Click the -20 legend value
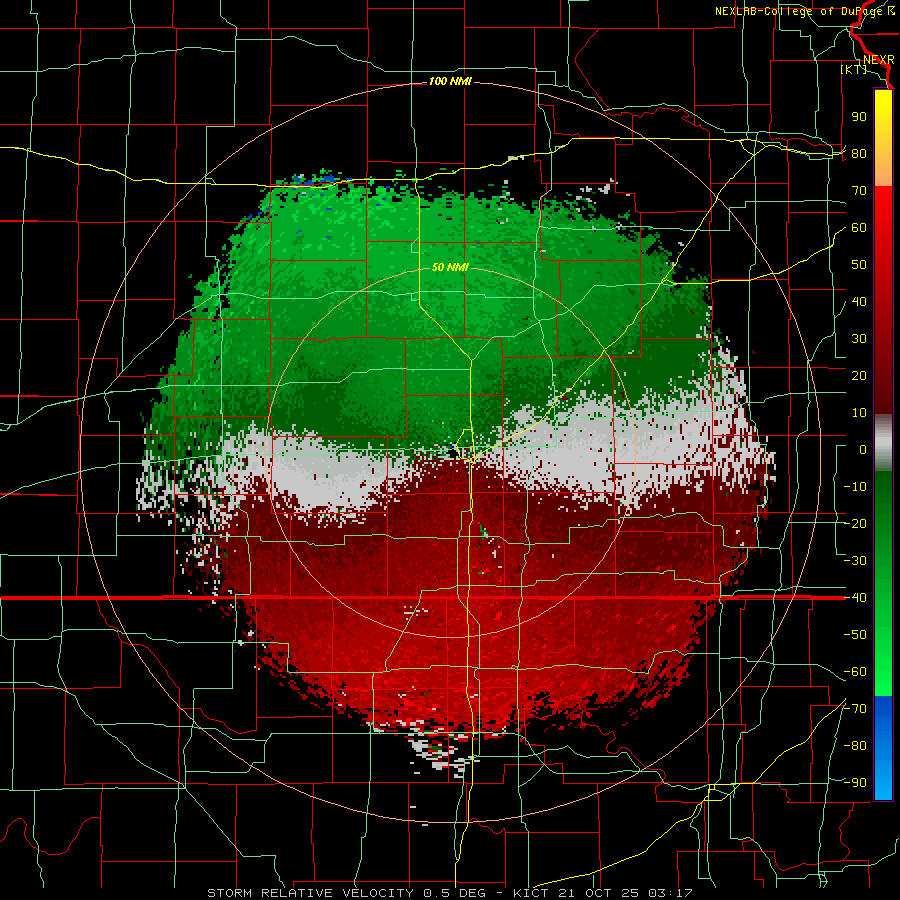The height and width of the screenshot is (900, 900). pos(855,524)
